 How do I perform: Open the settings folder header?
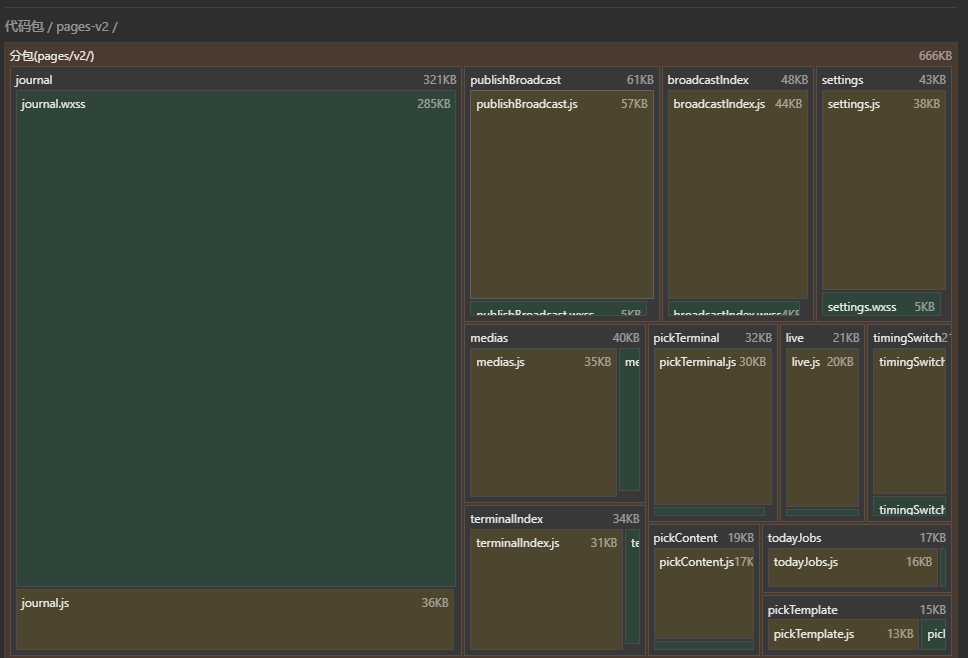(x=883, y=80)
